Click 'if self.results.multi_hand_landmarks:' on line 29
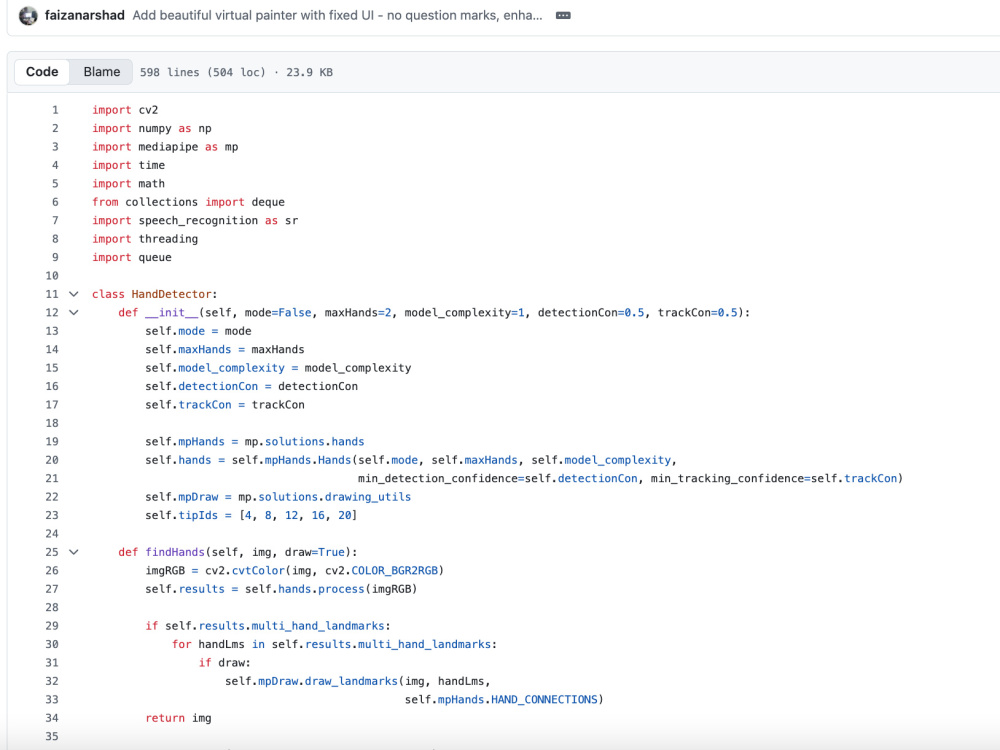Viewport: 1000px width, 750px height. coord(268,626)
